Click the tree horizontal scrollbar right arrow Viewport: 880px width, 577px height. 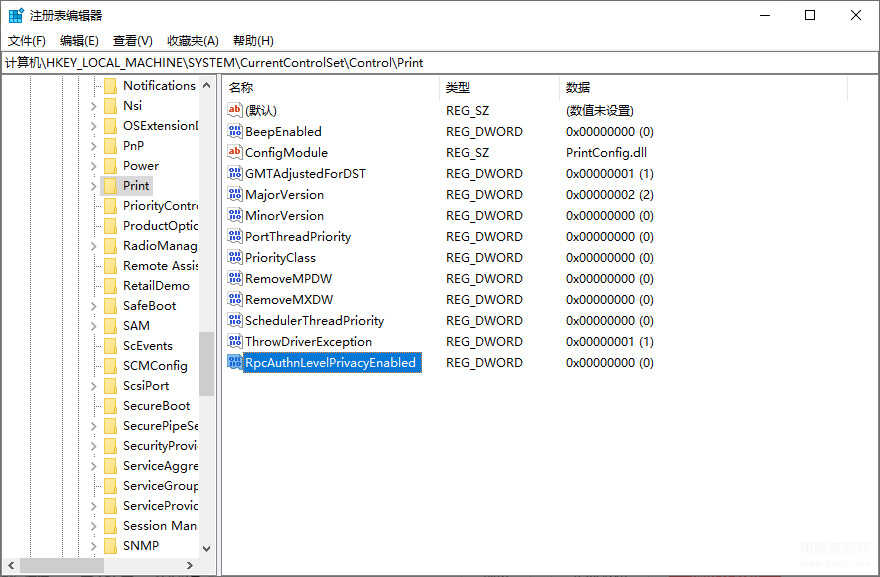(x=190, y=565)
